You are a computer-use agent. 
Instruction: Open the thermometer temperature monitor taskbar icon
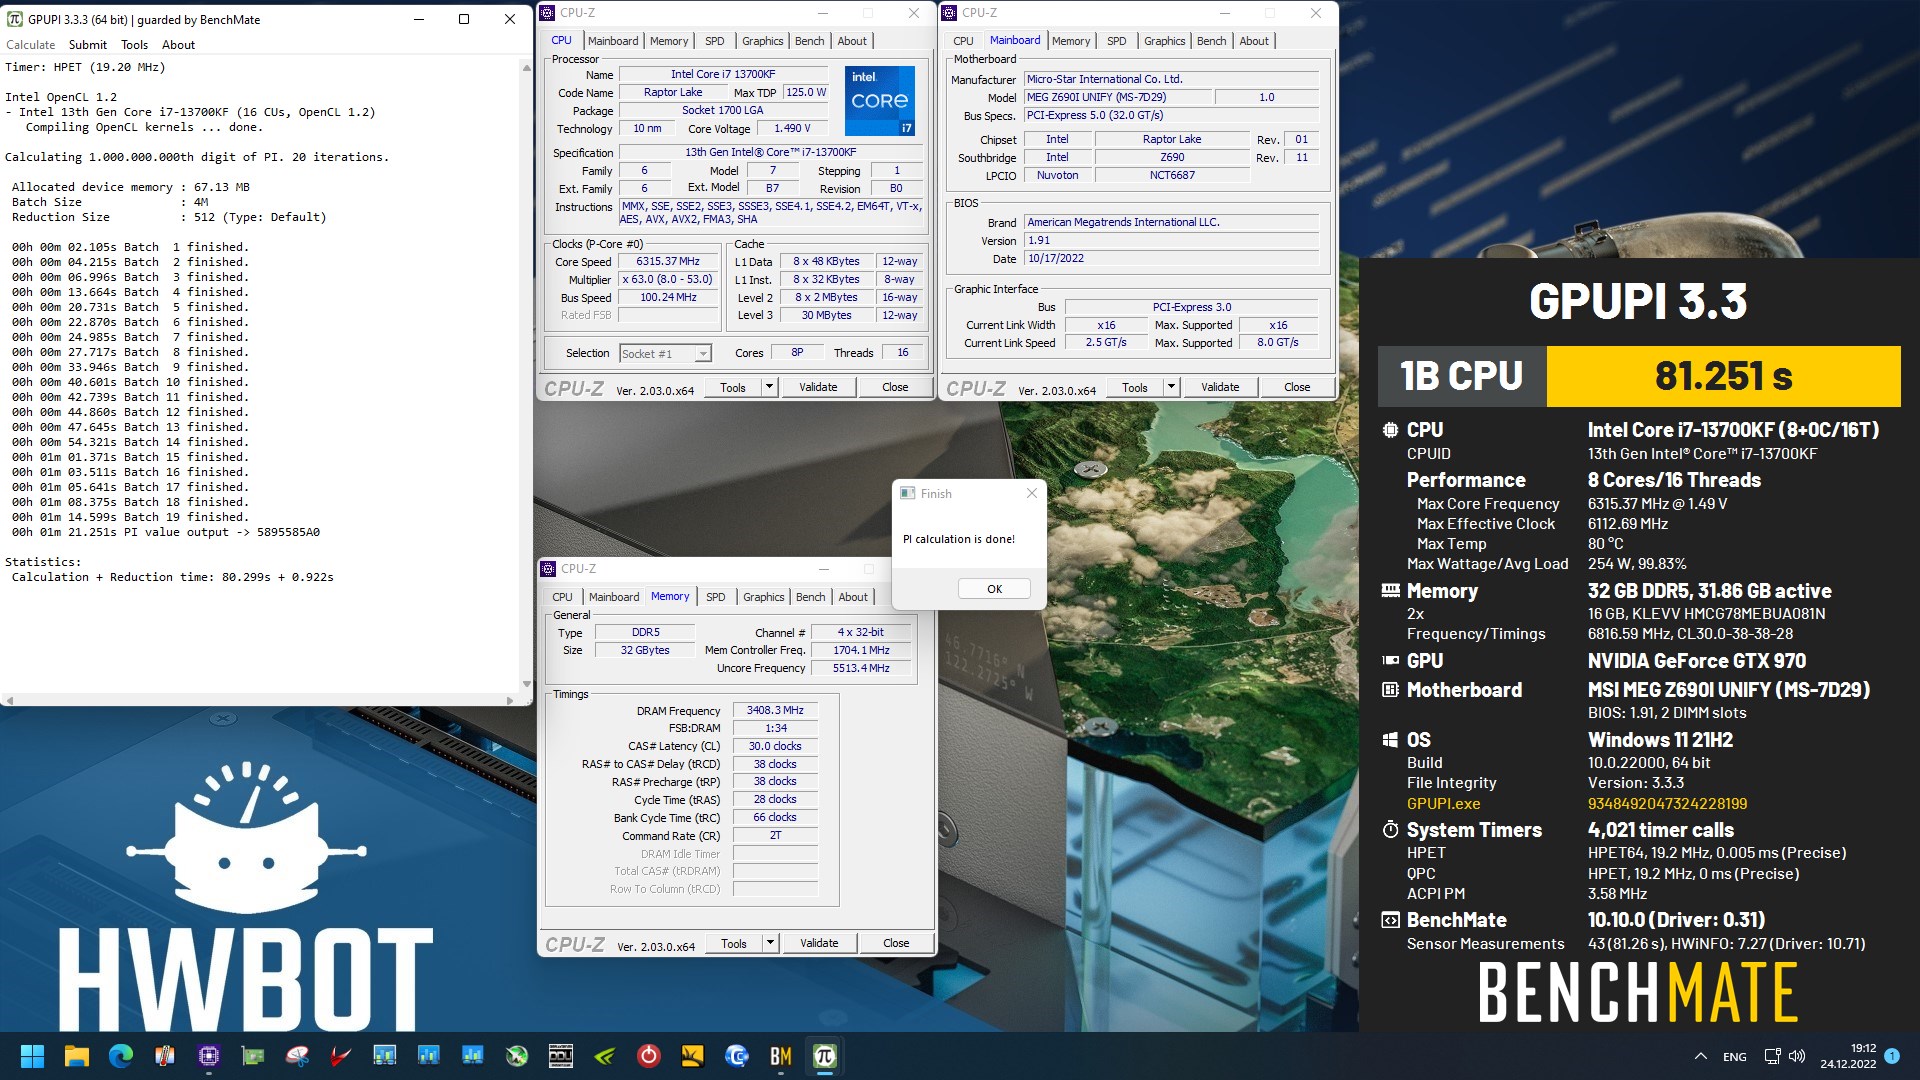[x=165, y=1056]
